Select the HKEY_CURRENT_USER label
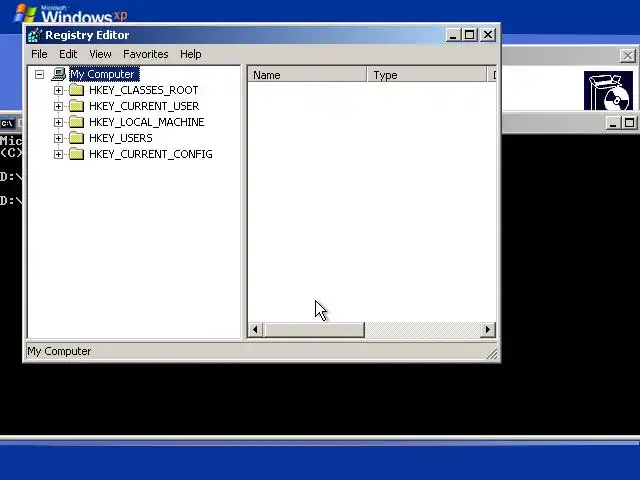Viewport: 640px width, 480px height. [144, 106]
